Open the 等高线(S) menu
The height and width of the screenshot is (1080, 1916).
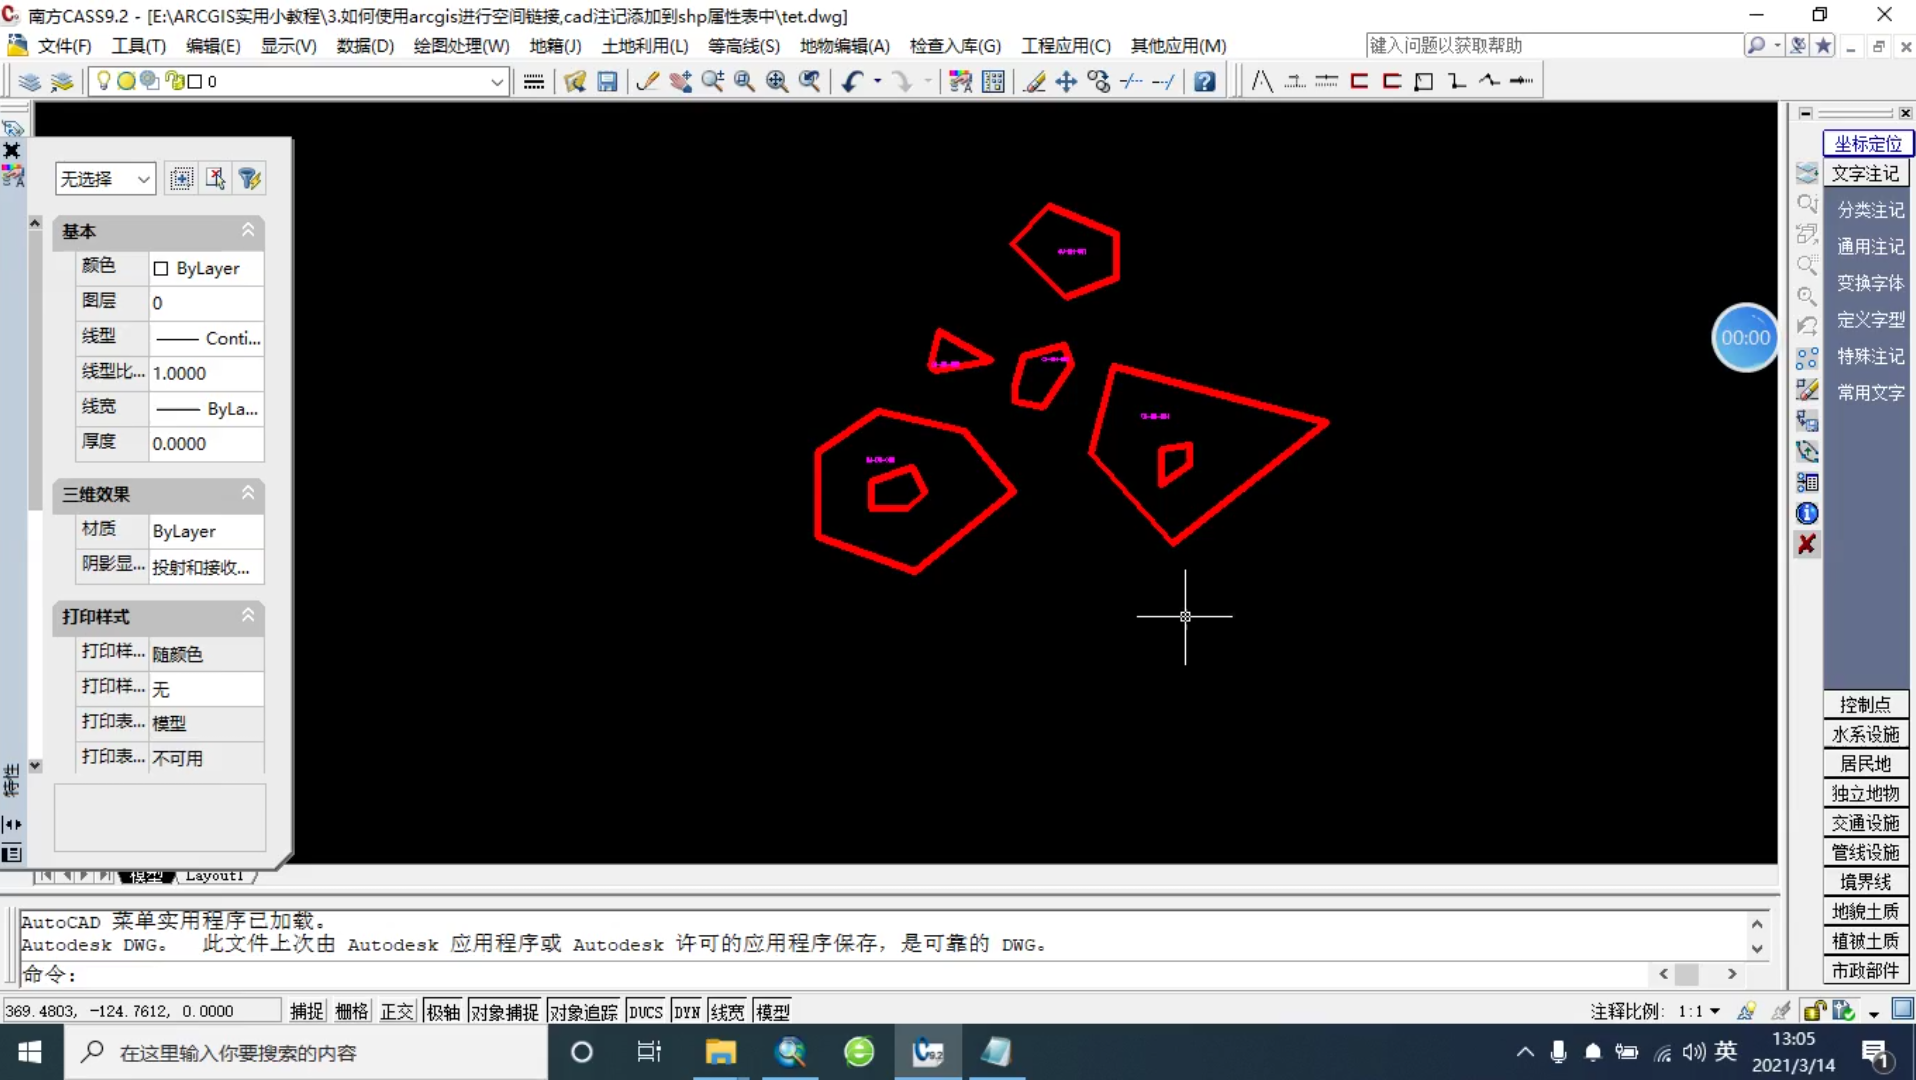tap(743, 46)
